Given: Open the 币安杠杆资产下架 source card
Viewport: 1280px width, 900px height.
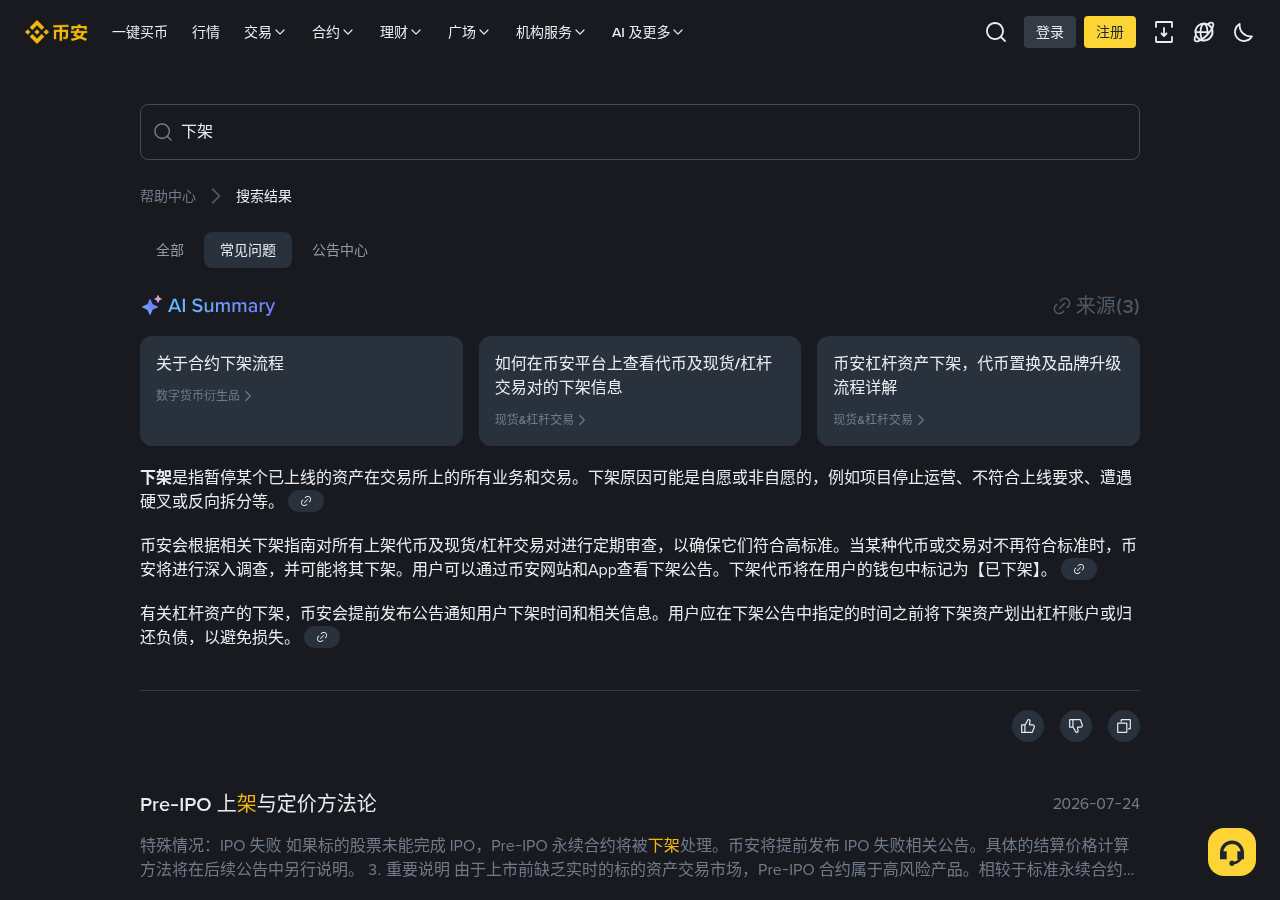Looking at the screenshot, I should pos(978,391).
